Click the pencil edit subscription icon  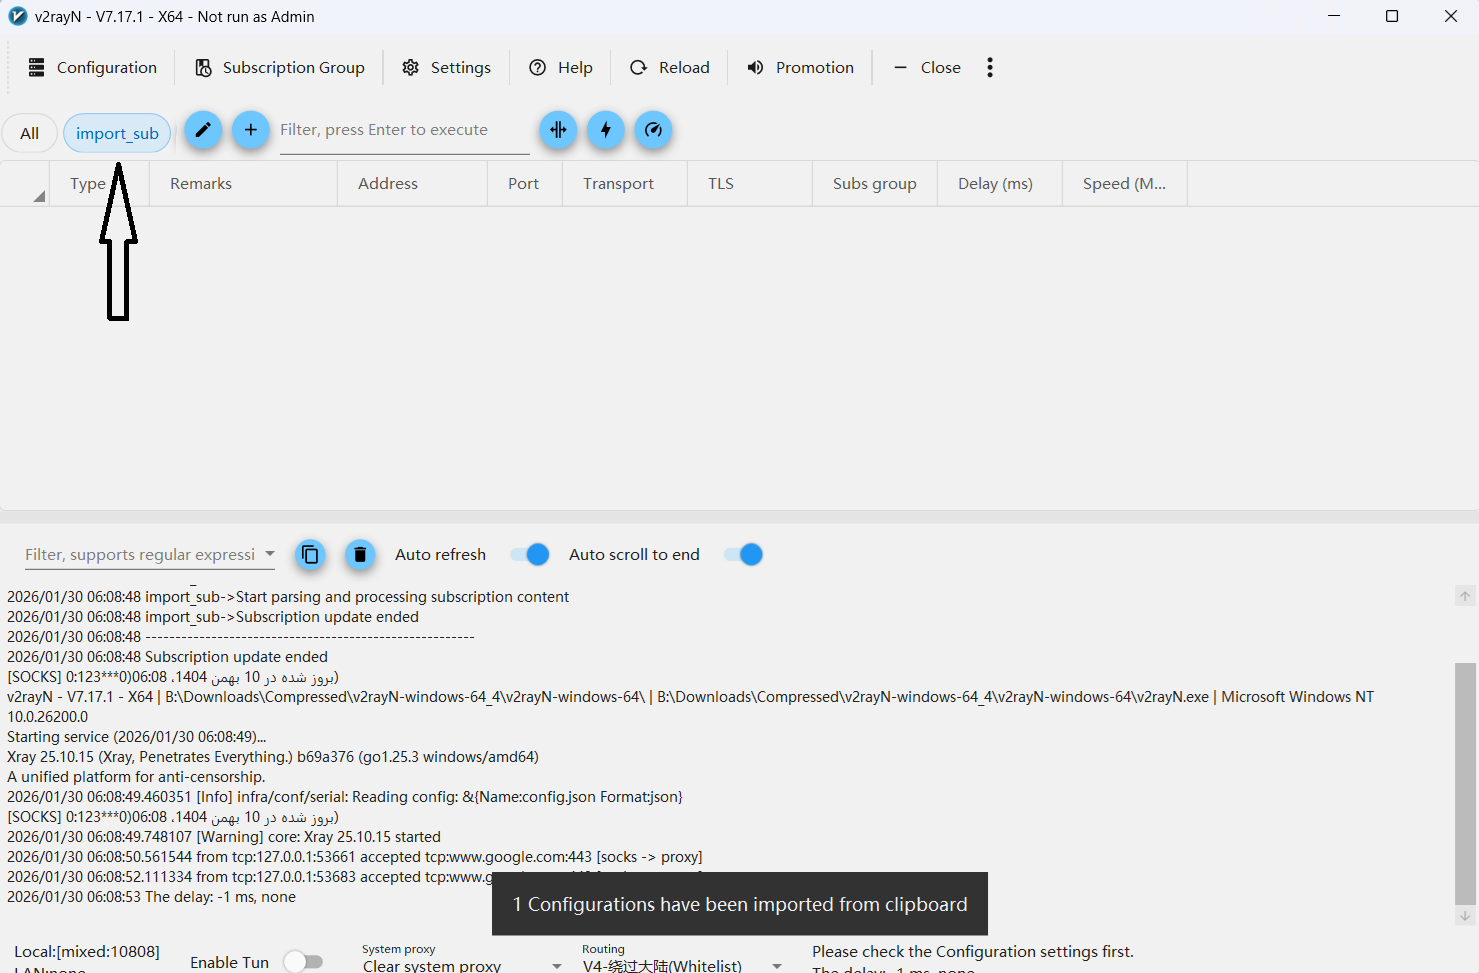tap(203, 130)
